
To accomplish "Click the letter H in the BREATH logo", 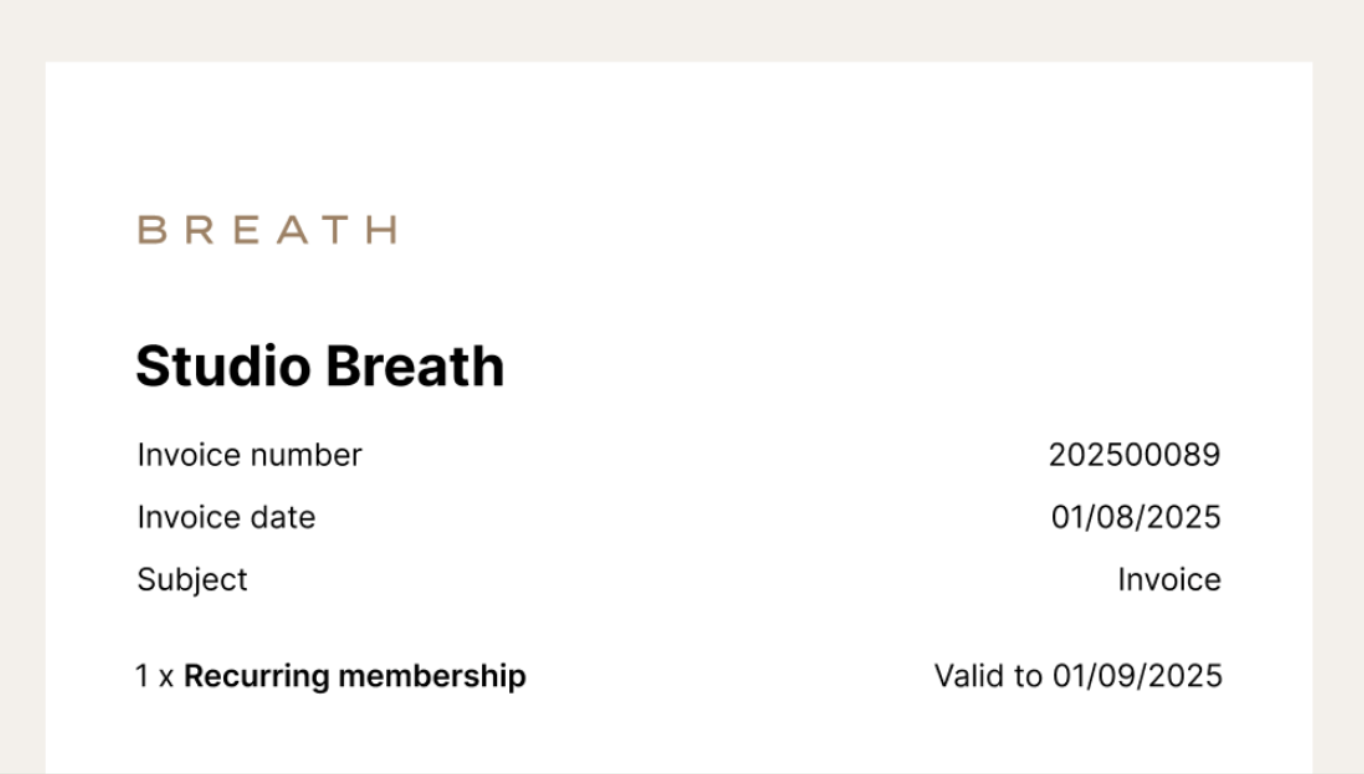I will click(382, 230).
